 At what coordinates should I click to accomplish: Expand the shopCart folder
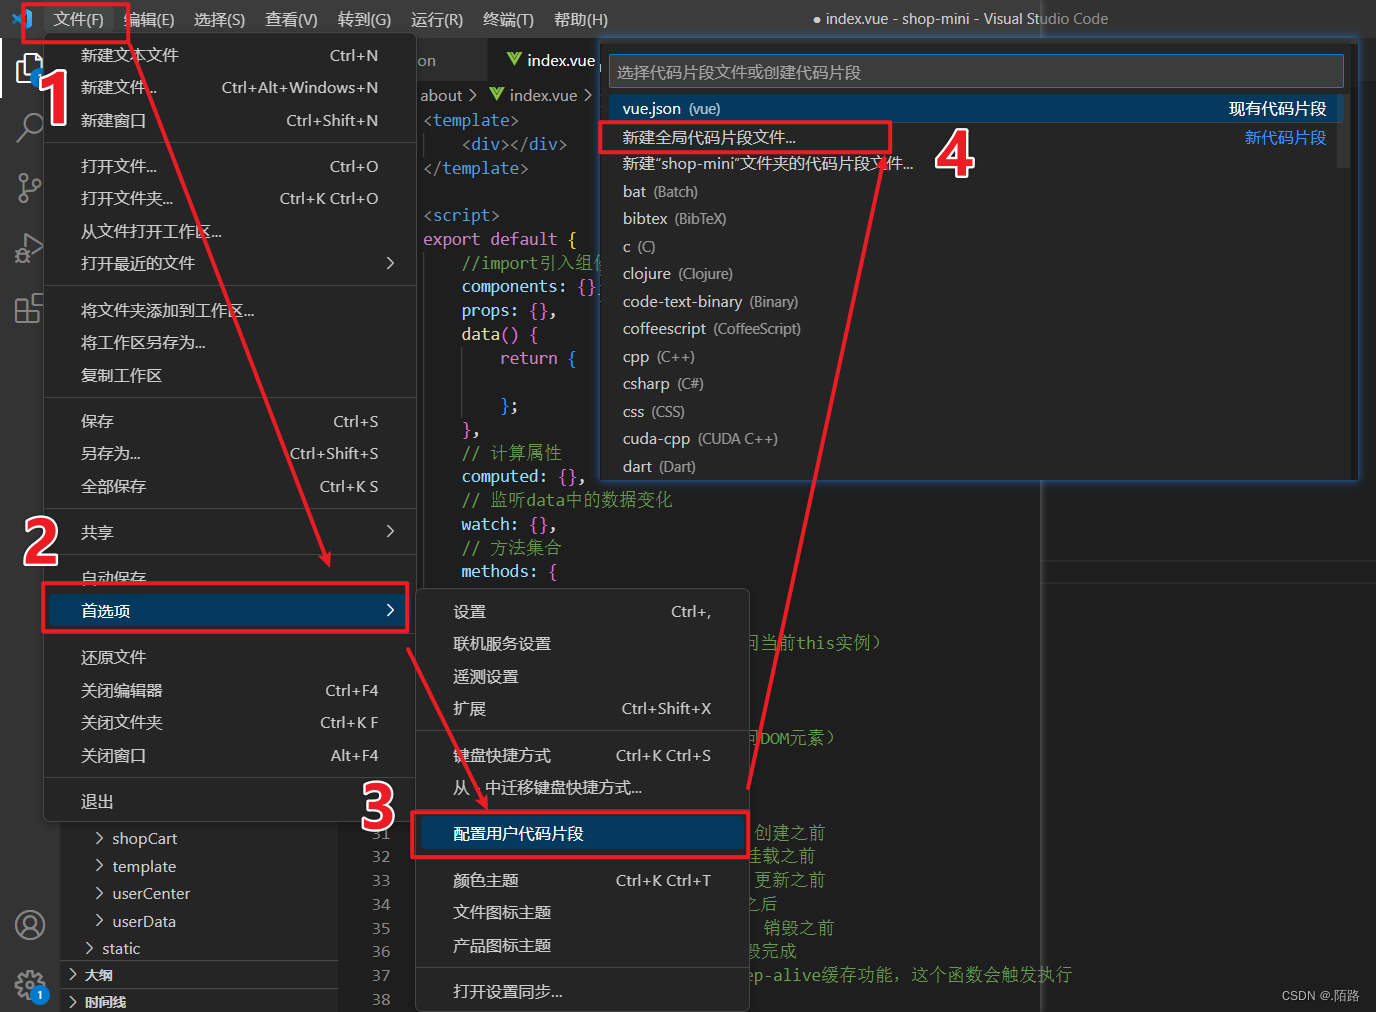point(144,838)
